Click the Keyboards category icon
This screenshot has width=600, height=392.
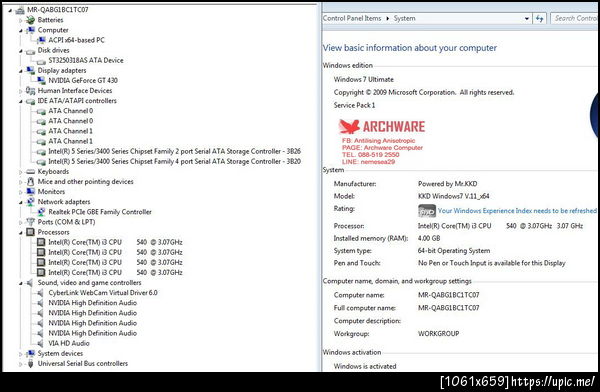[x=31, y=172]
